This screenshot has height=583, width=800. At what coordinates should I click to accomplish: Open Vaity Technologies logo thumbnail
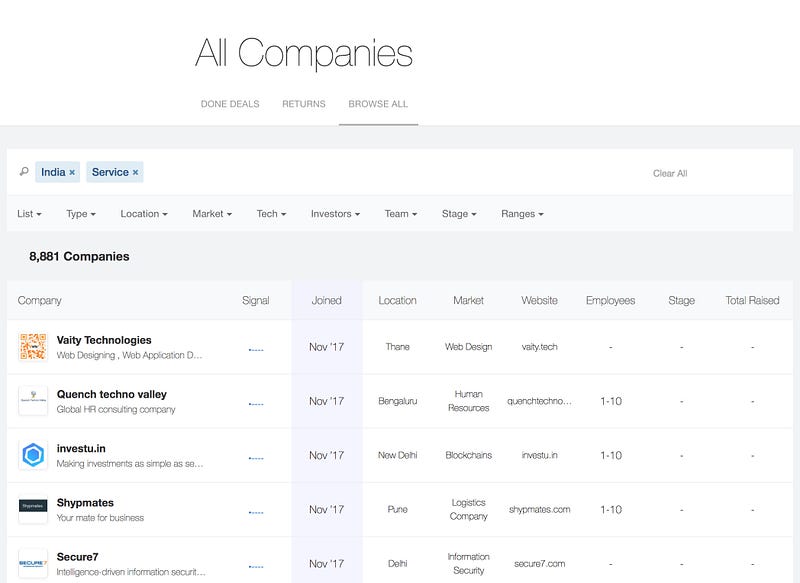point(33,347)
